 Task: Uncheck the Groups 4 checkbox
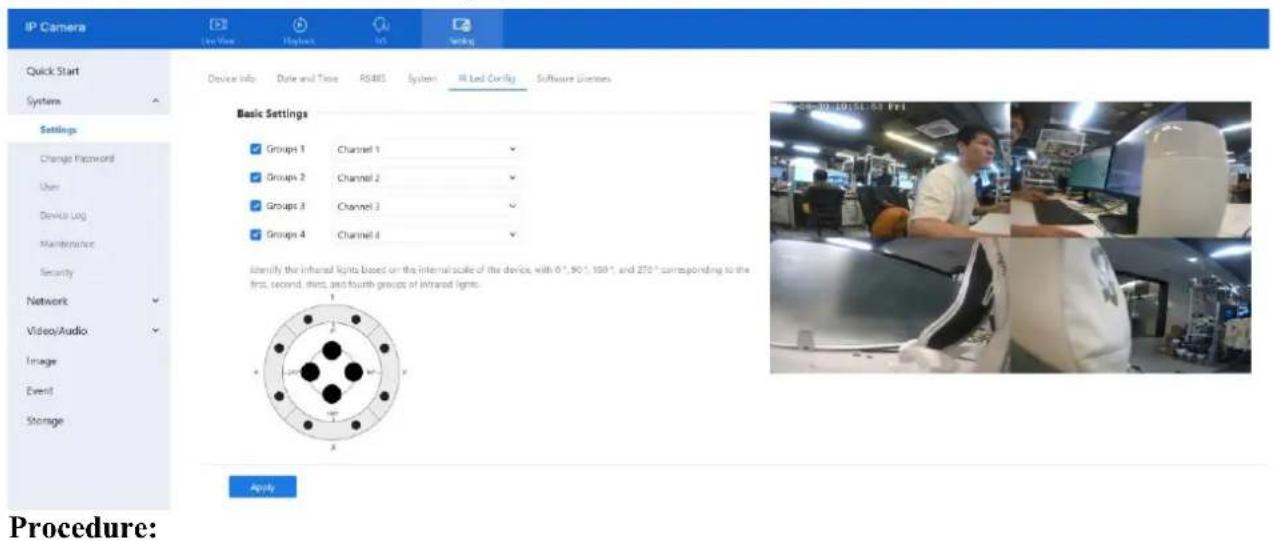tap(254, 235)
